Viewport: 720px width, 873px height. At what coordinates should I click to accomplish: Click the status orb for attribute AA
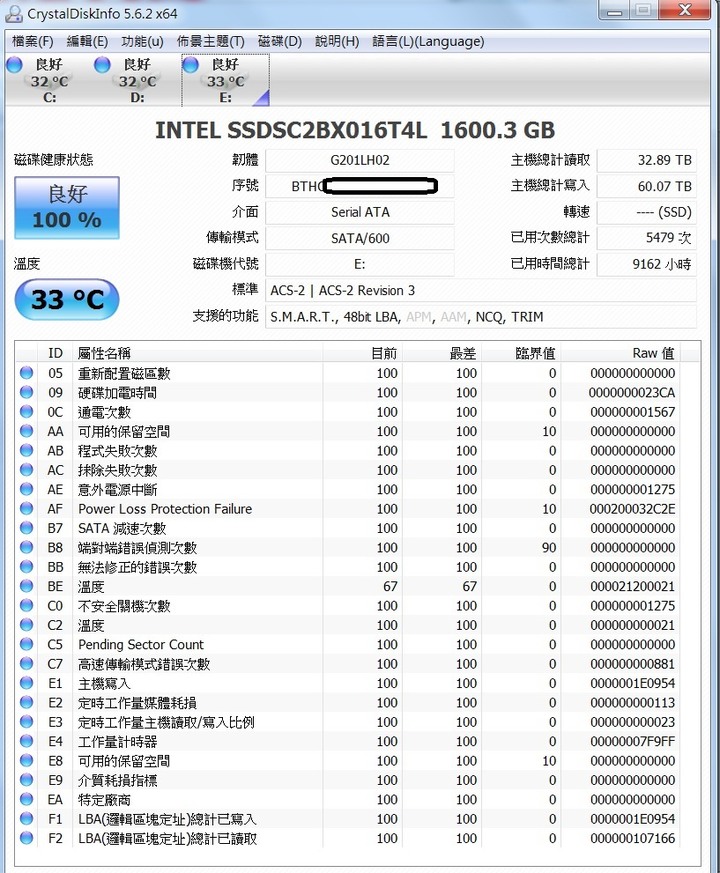coord(26,431)
